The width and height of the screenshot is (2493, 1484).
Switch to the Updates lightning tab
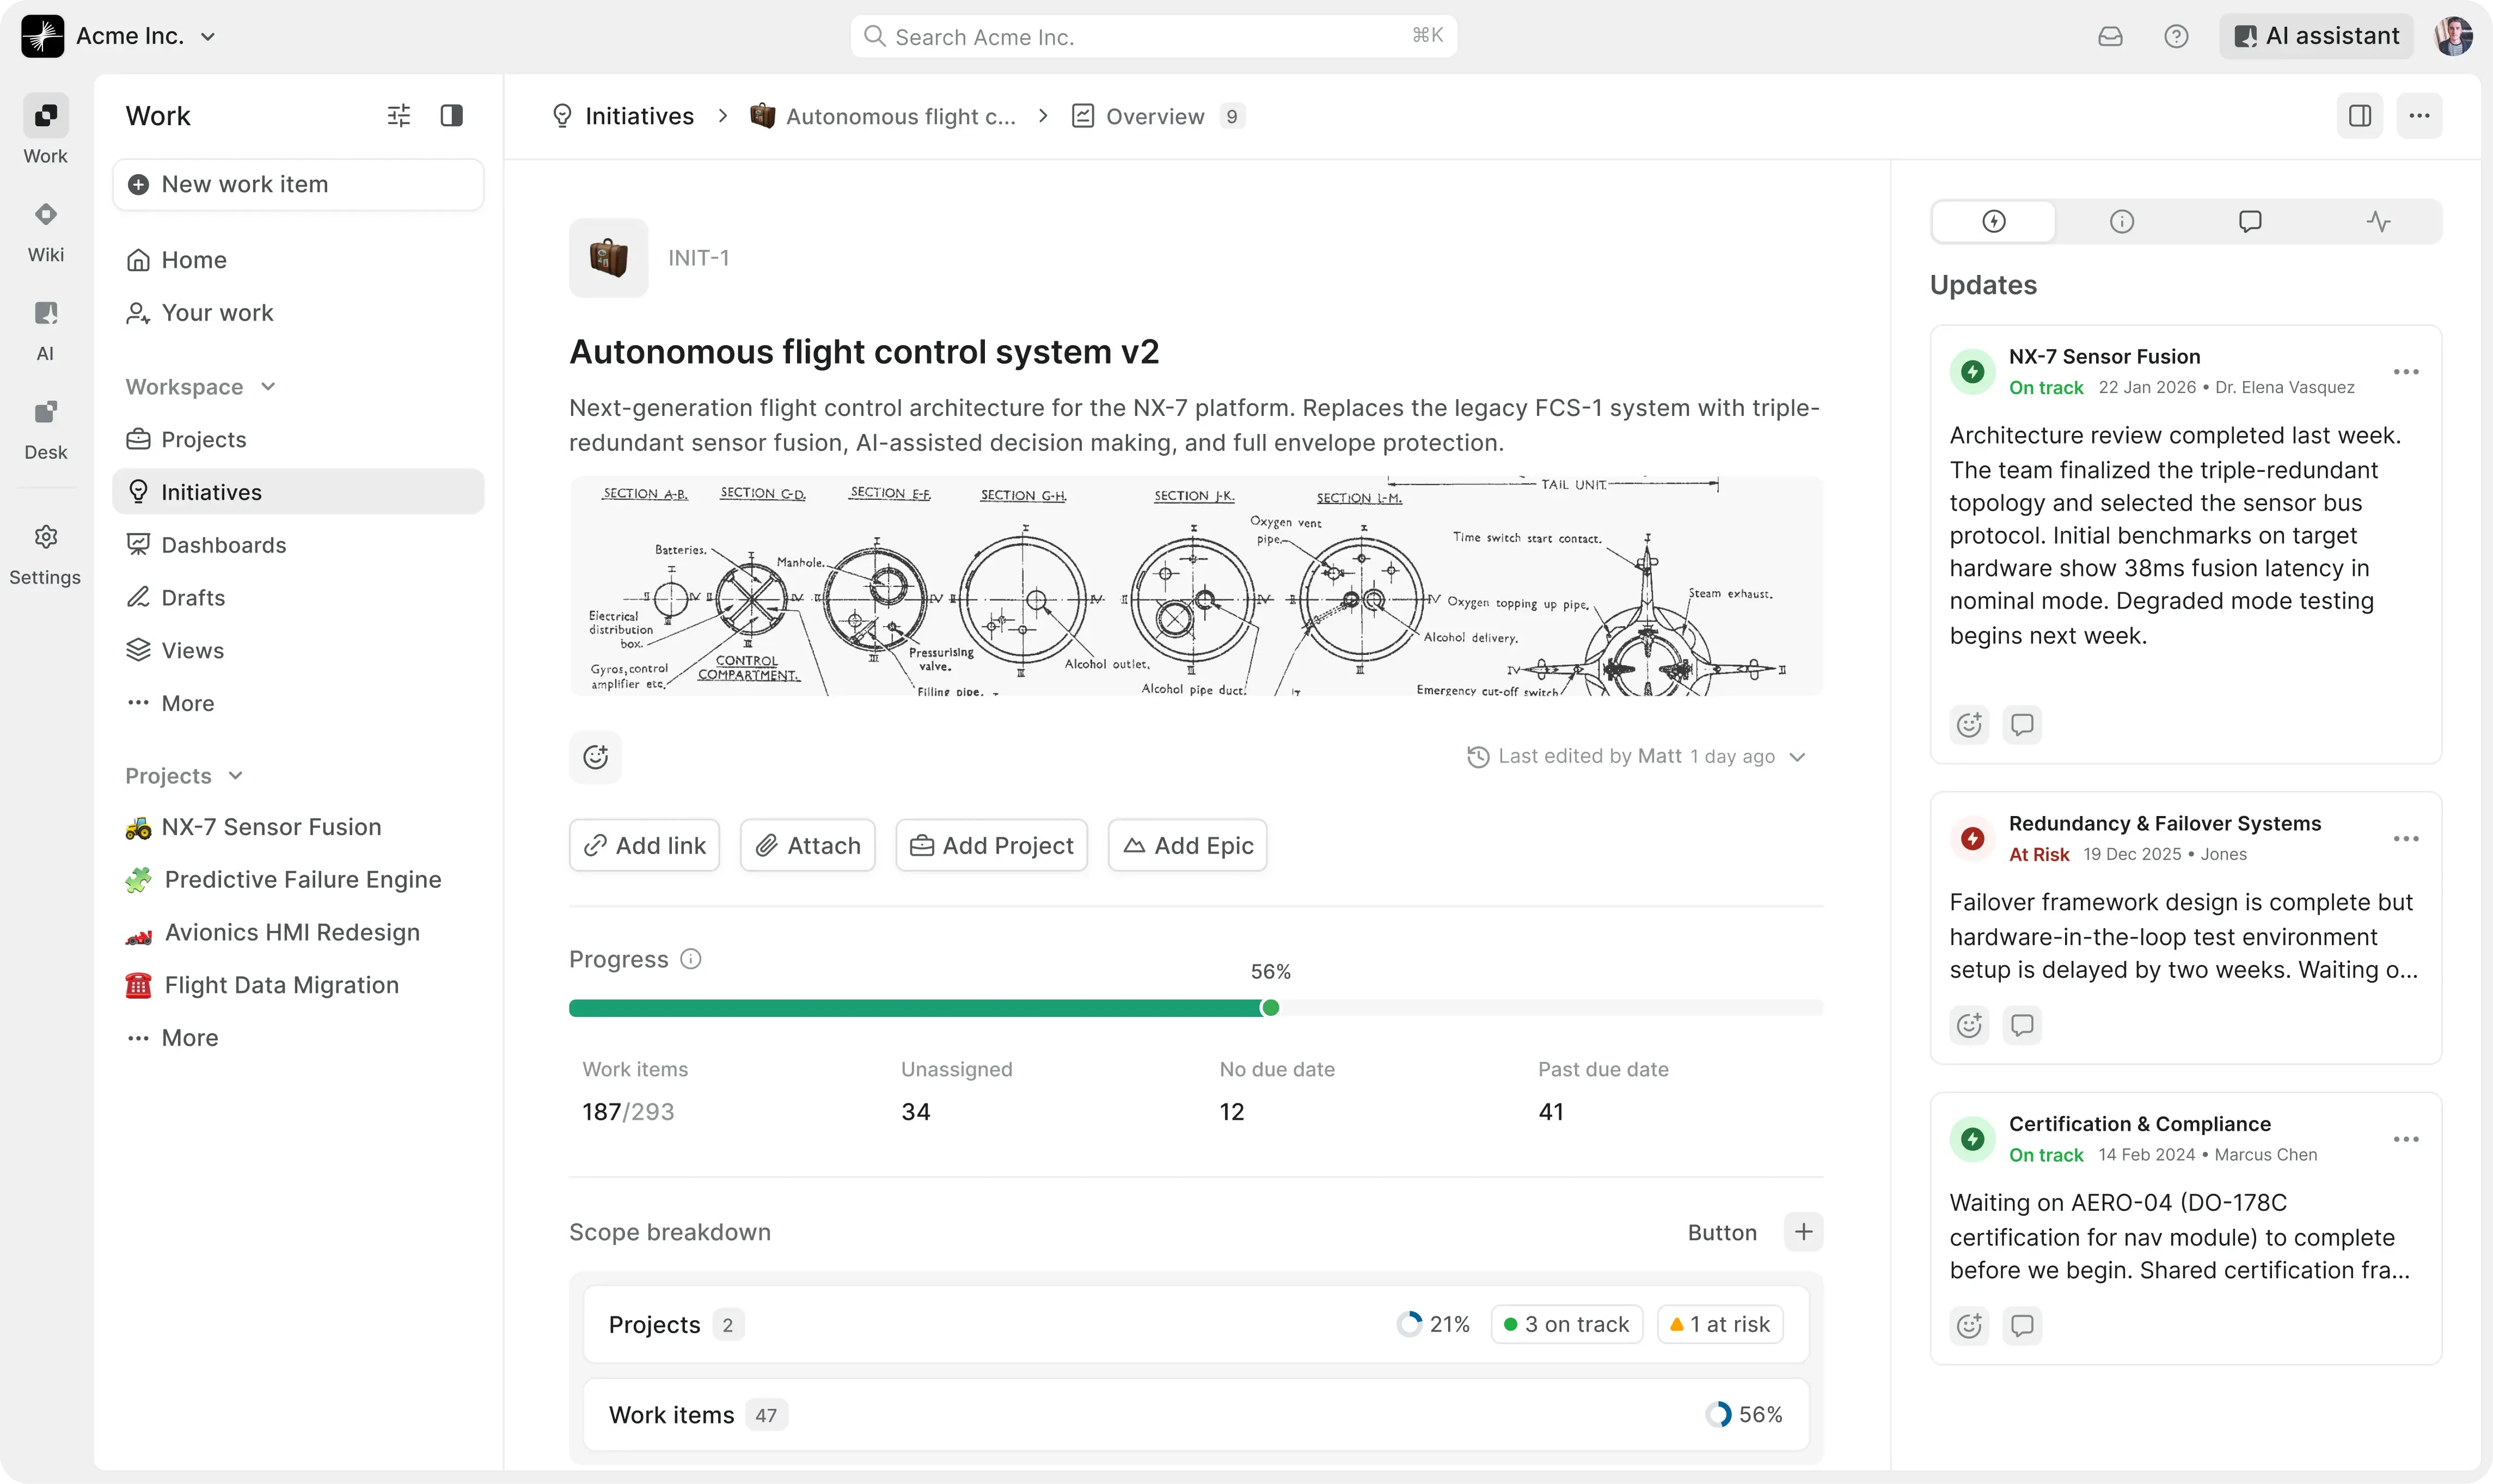[x=1994, y=222]
